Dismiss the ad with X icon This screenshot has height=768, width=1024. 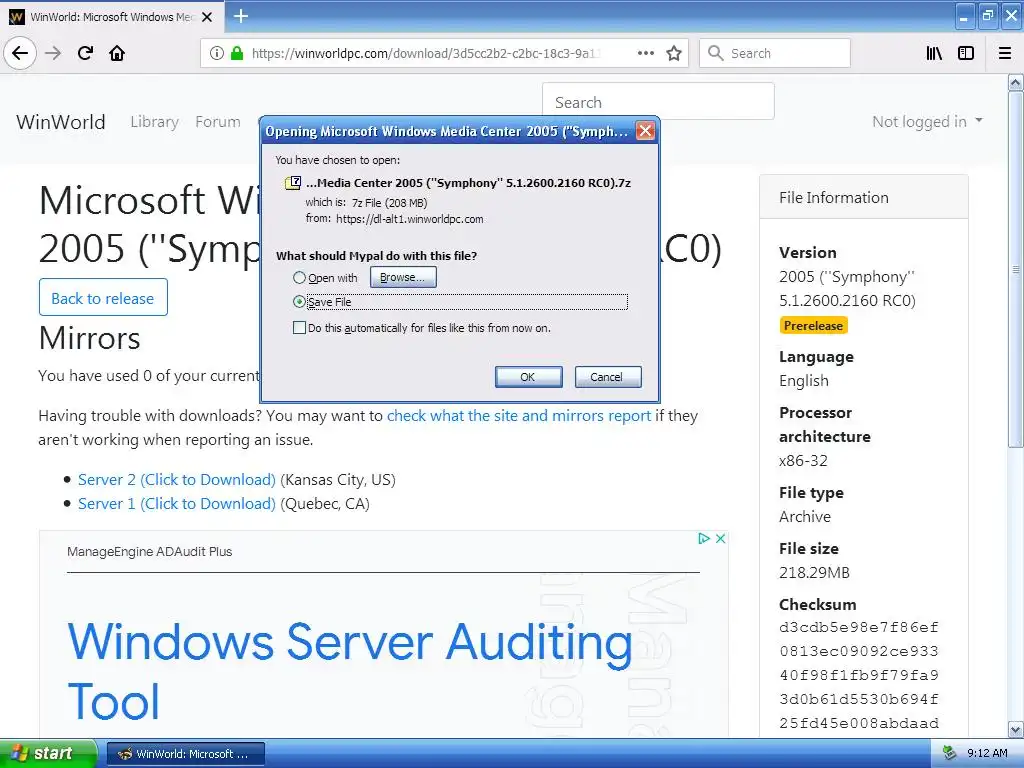(x=720, y=538)
